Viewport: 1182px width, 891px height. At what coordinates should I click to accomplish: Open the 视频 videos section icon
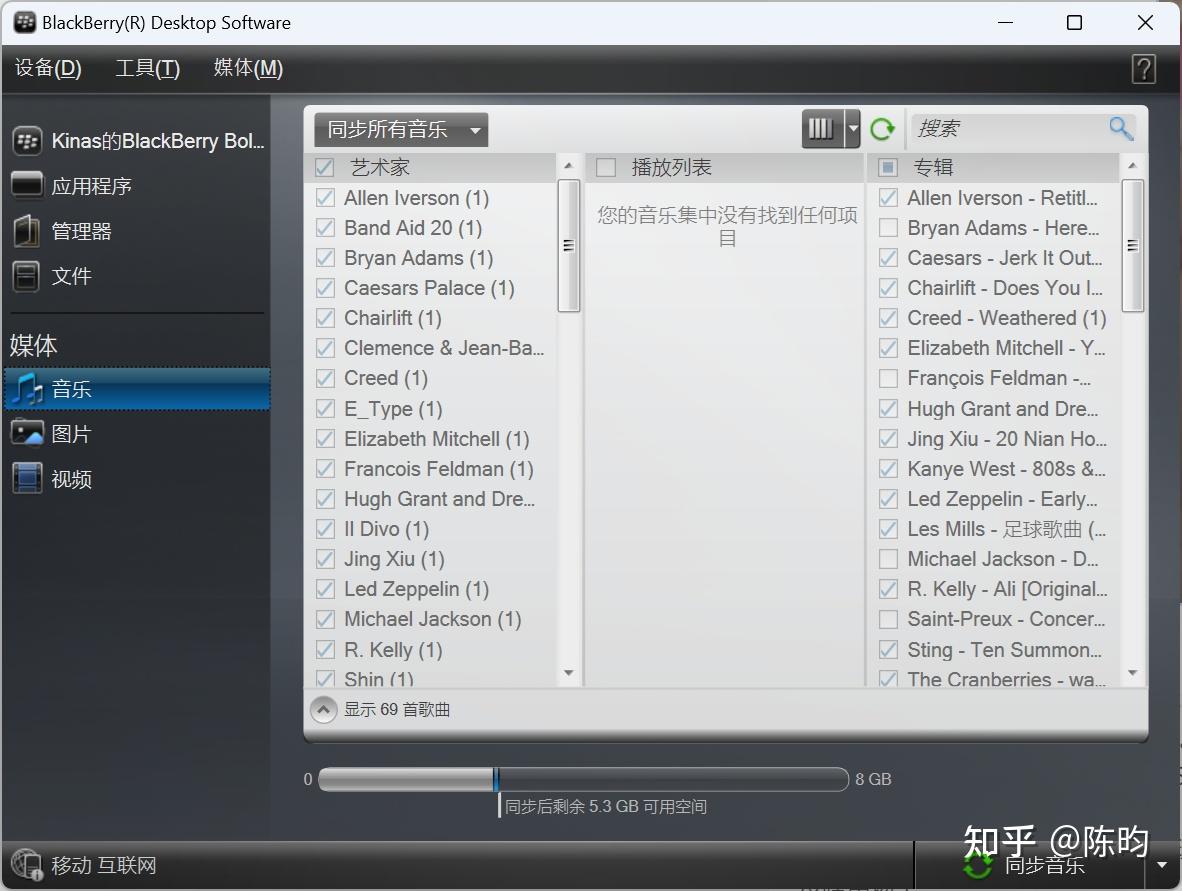27,478
